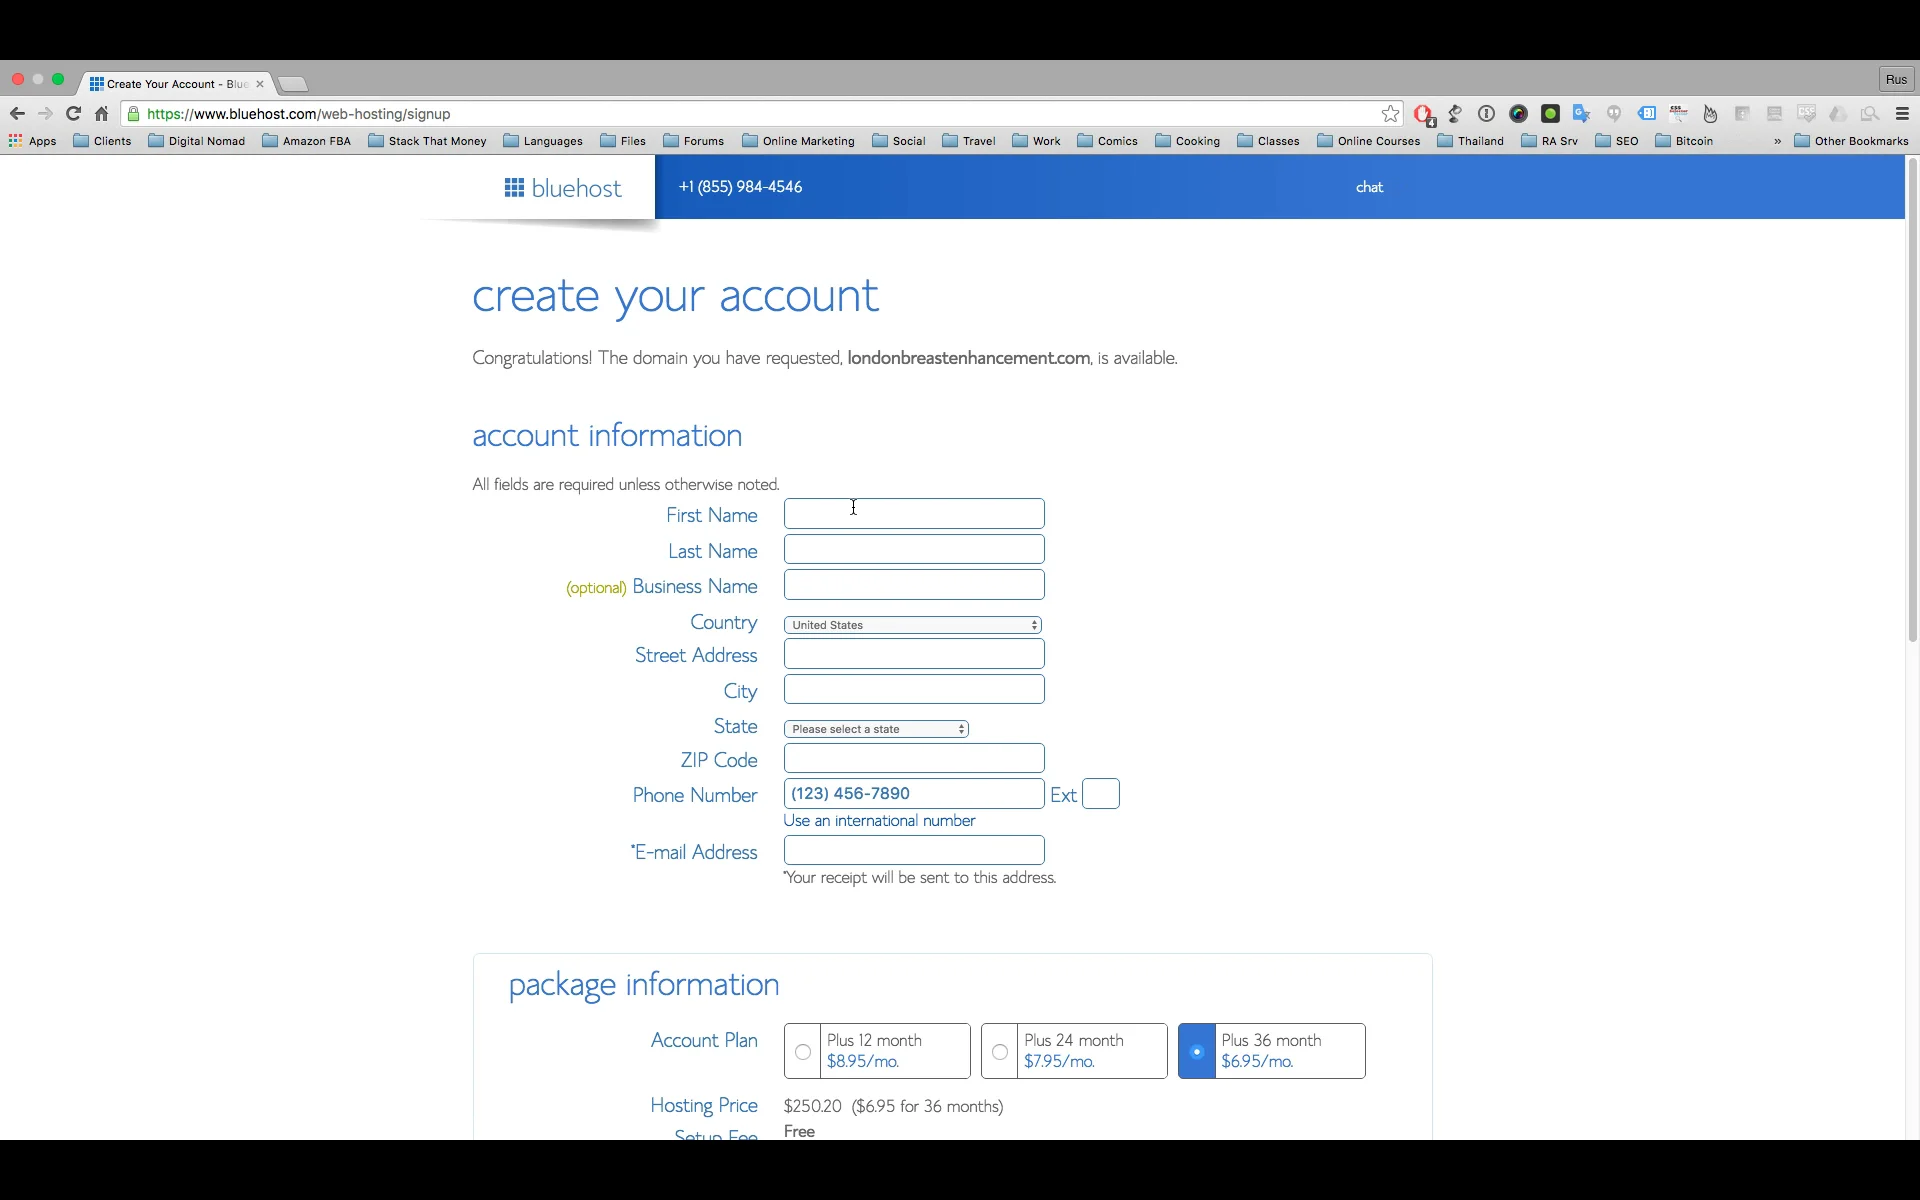Screen dimensions: 1920x1200
Task: Click the Google Hangouts extension icon
Action: click(x=1614, y=113)
